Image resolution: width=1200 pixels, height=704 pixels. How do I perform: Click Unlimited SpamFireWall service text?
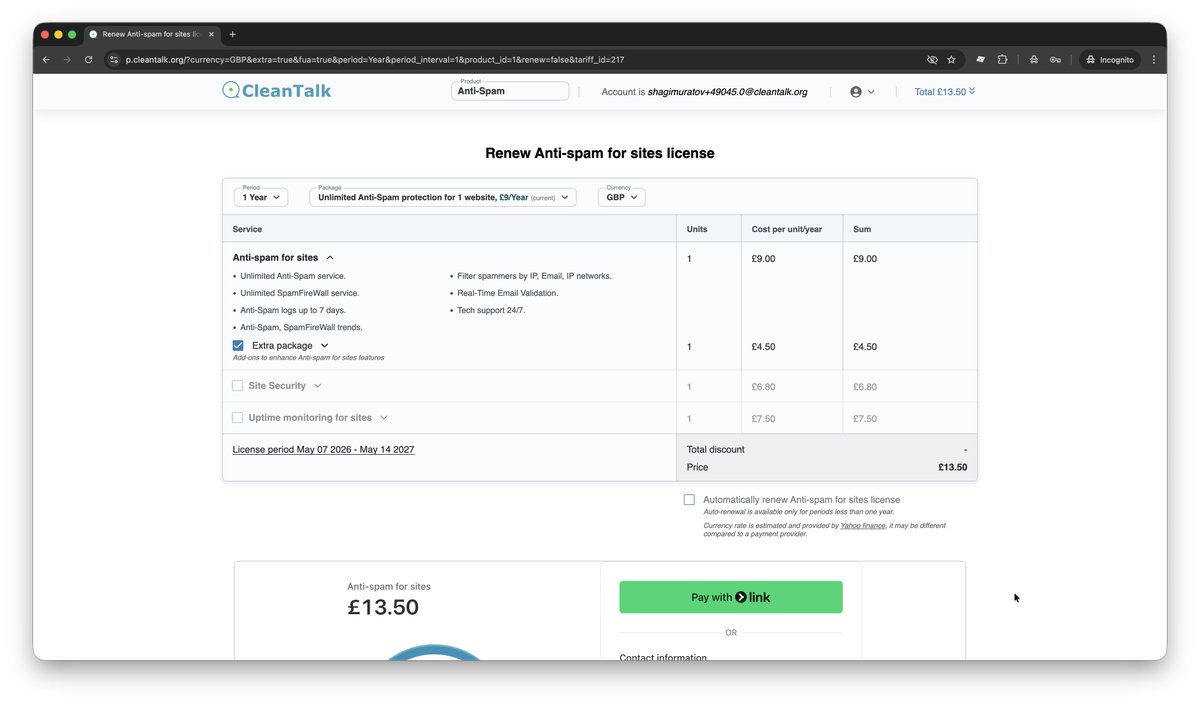click(x=299, y=293)
